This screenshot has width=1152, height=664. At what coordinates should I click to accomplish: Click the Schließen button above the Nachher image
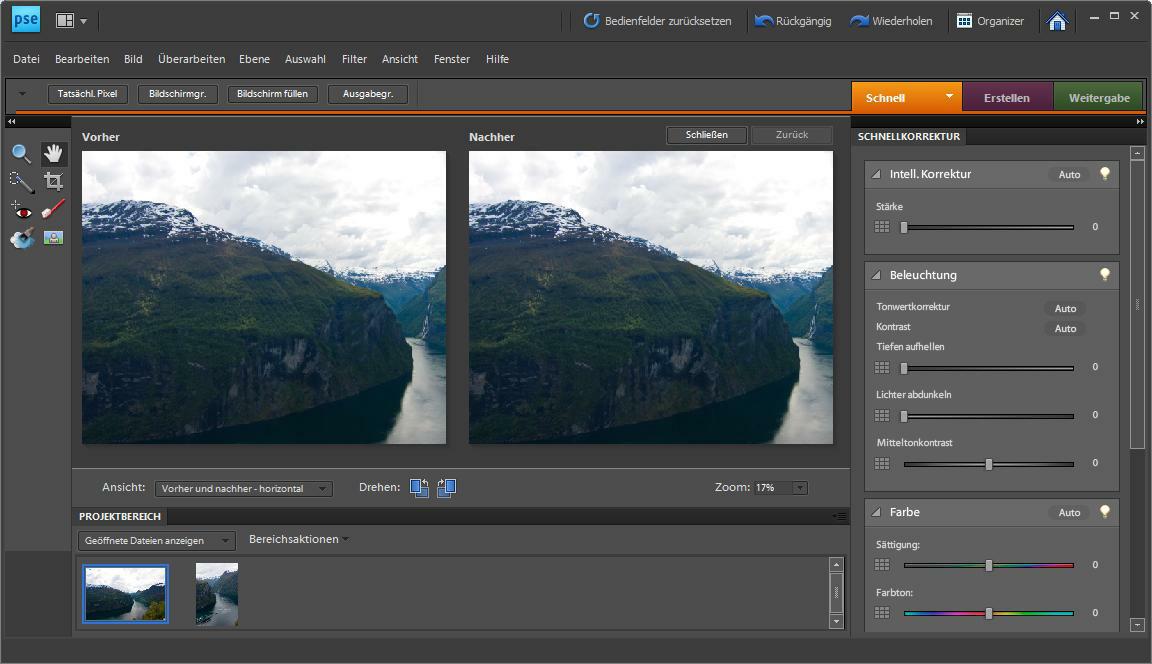pyautogui.click(x=706, y=134)
